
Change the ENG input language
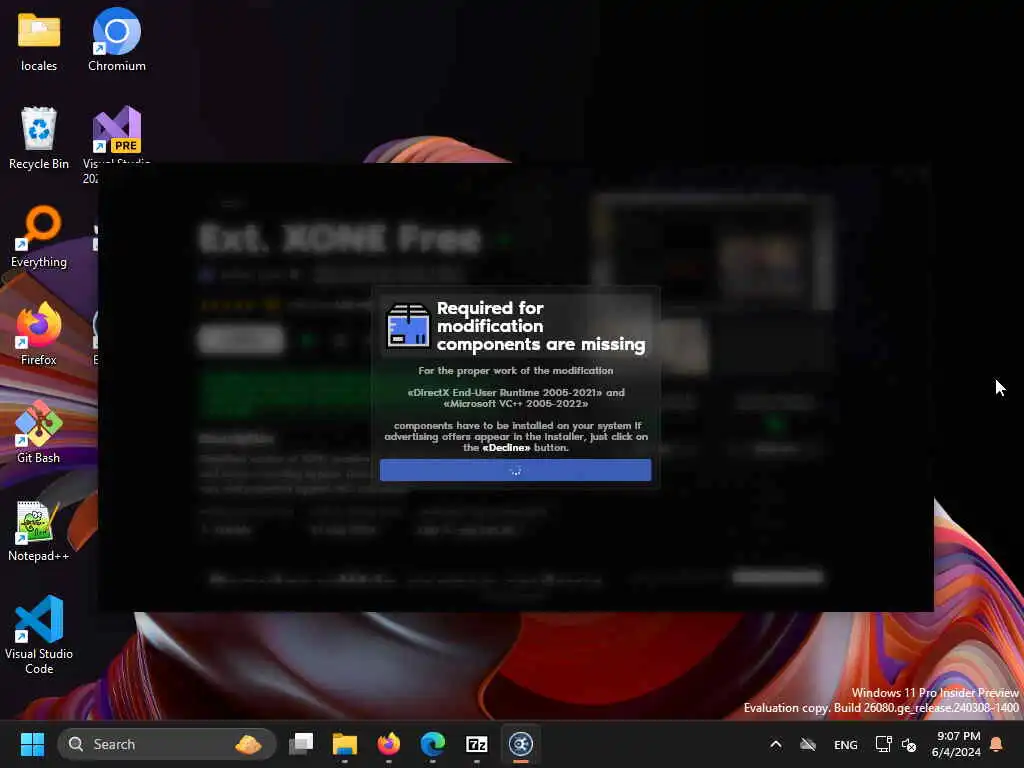pos(846,744)
